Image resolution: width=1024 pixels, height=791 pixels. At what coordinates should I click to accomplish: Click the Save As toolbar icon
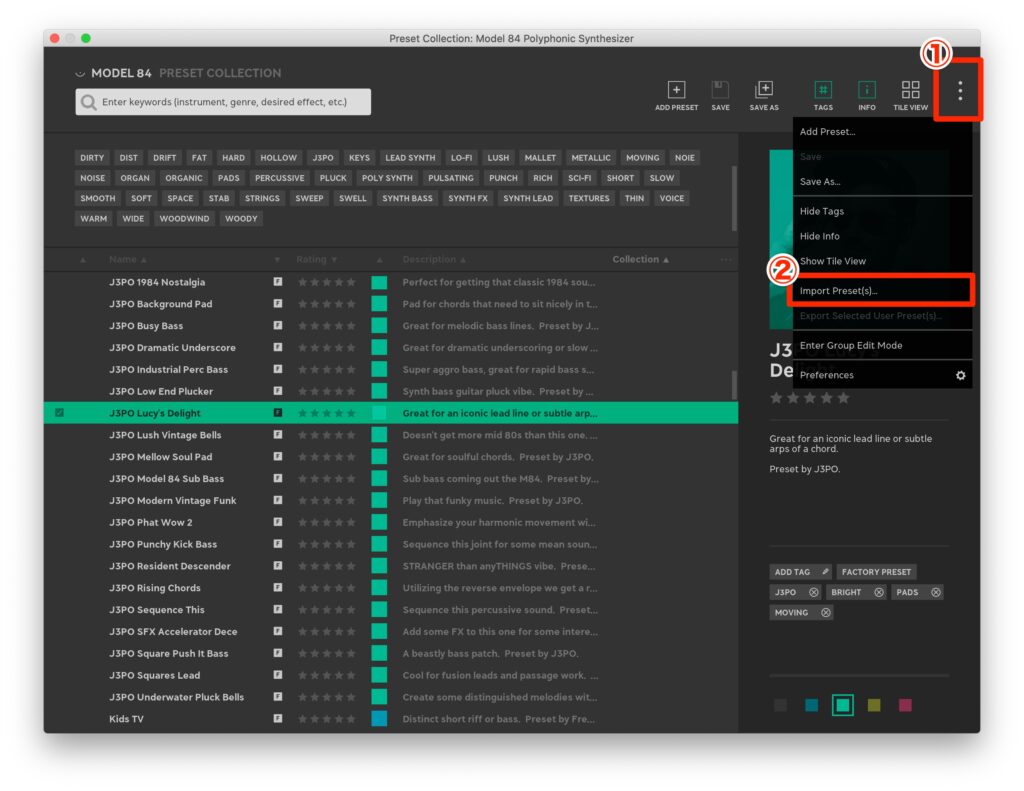tap(763, 91)
